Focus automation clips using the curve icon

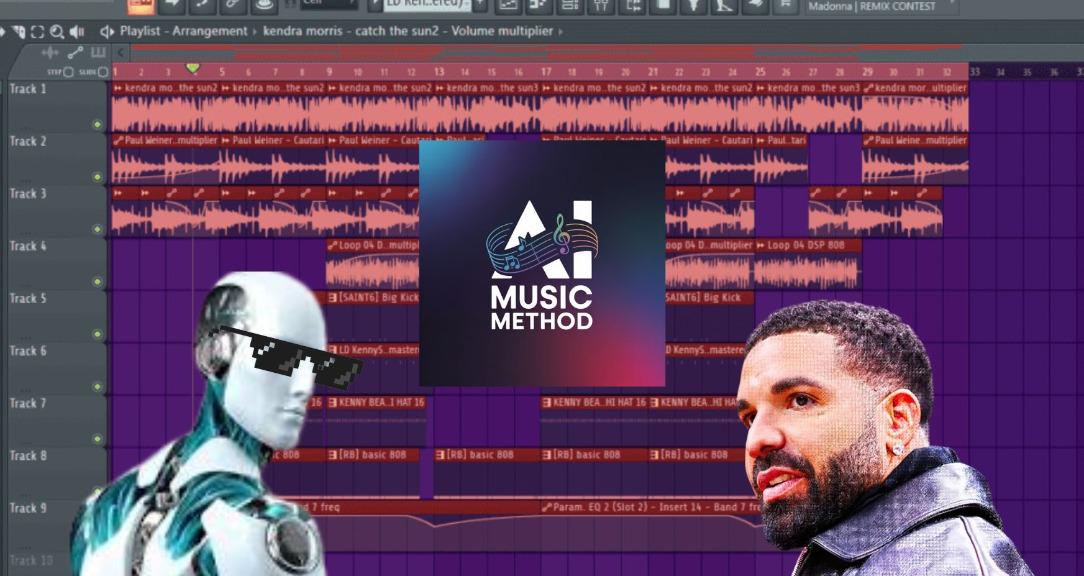[x=75, y=53]
